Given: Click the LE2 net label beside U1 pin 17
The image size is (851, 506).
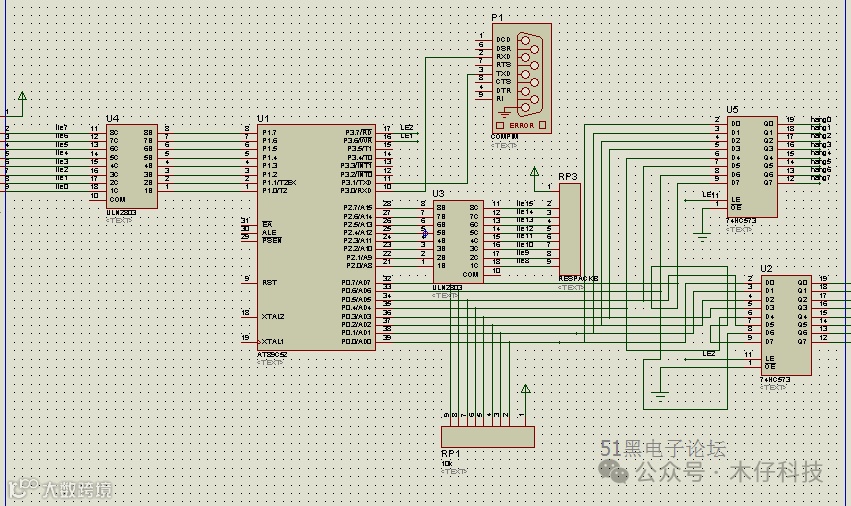Looking at the screenshot, I should coord(407,128).
